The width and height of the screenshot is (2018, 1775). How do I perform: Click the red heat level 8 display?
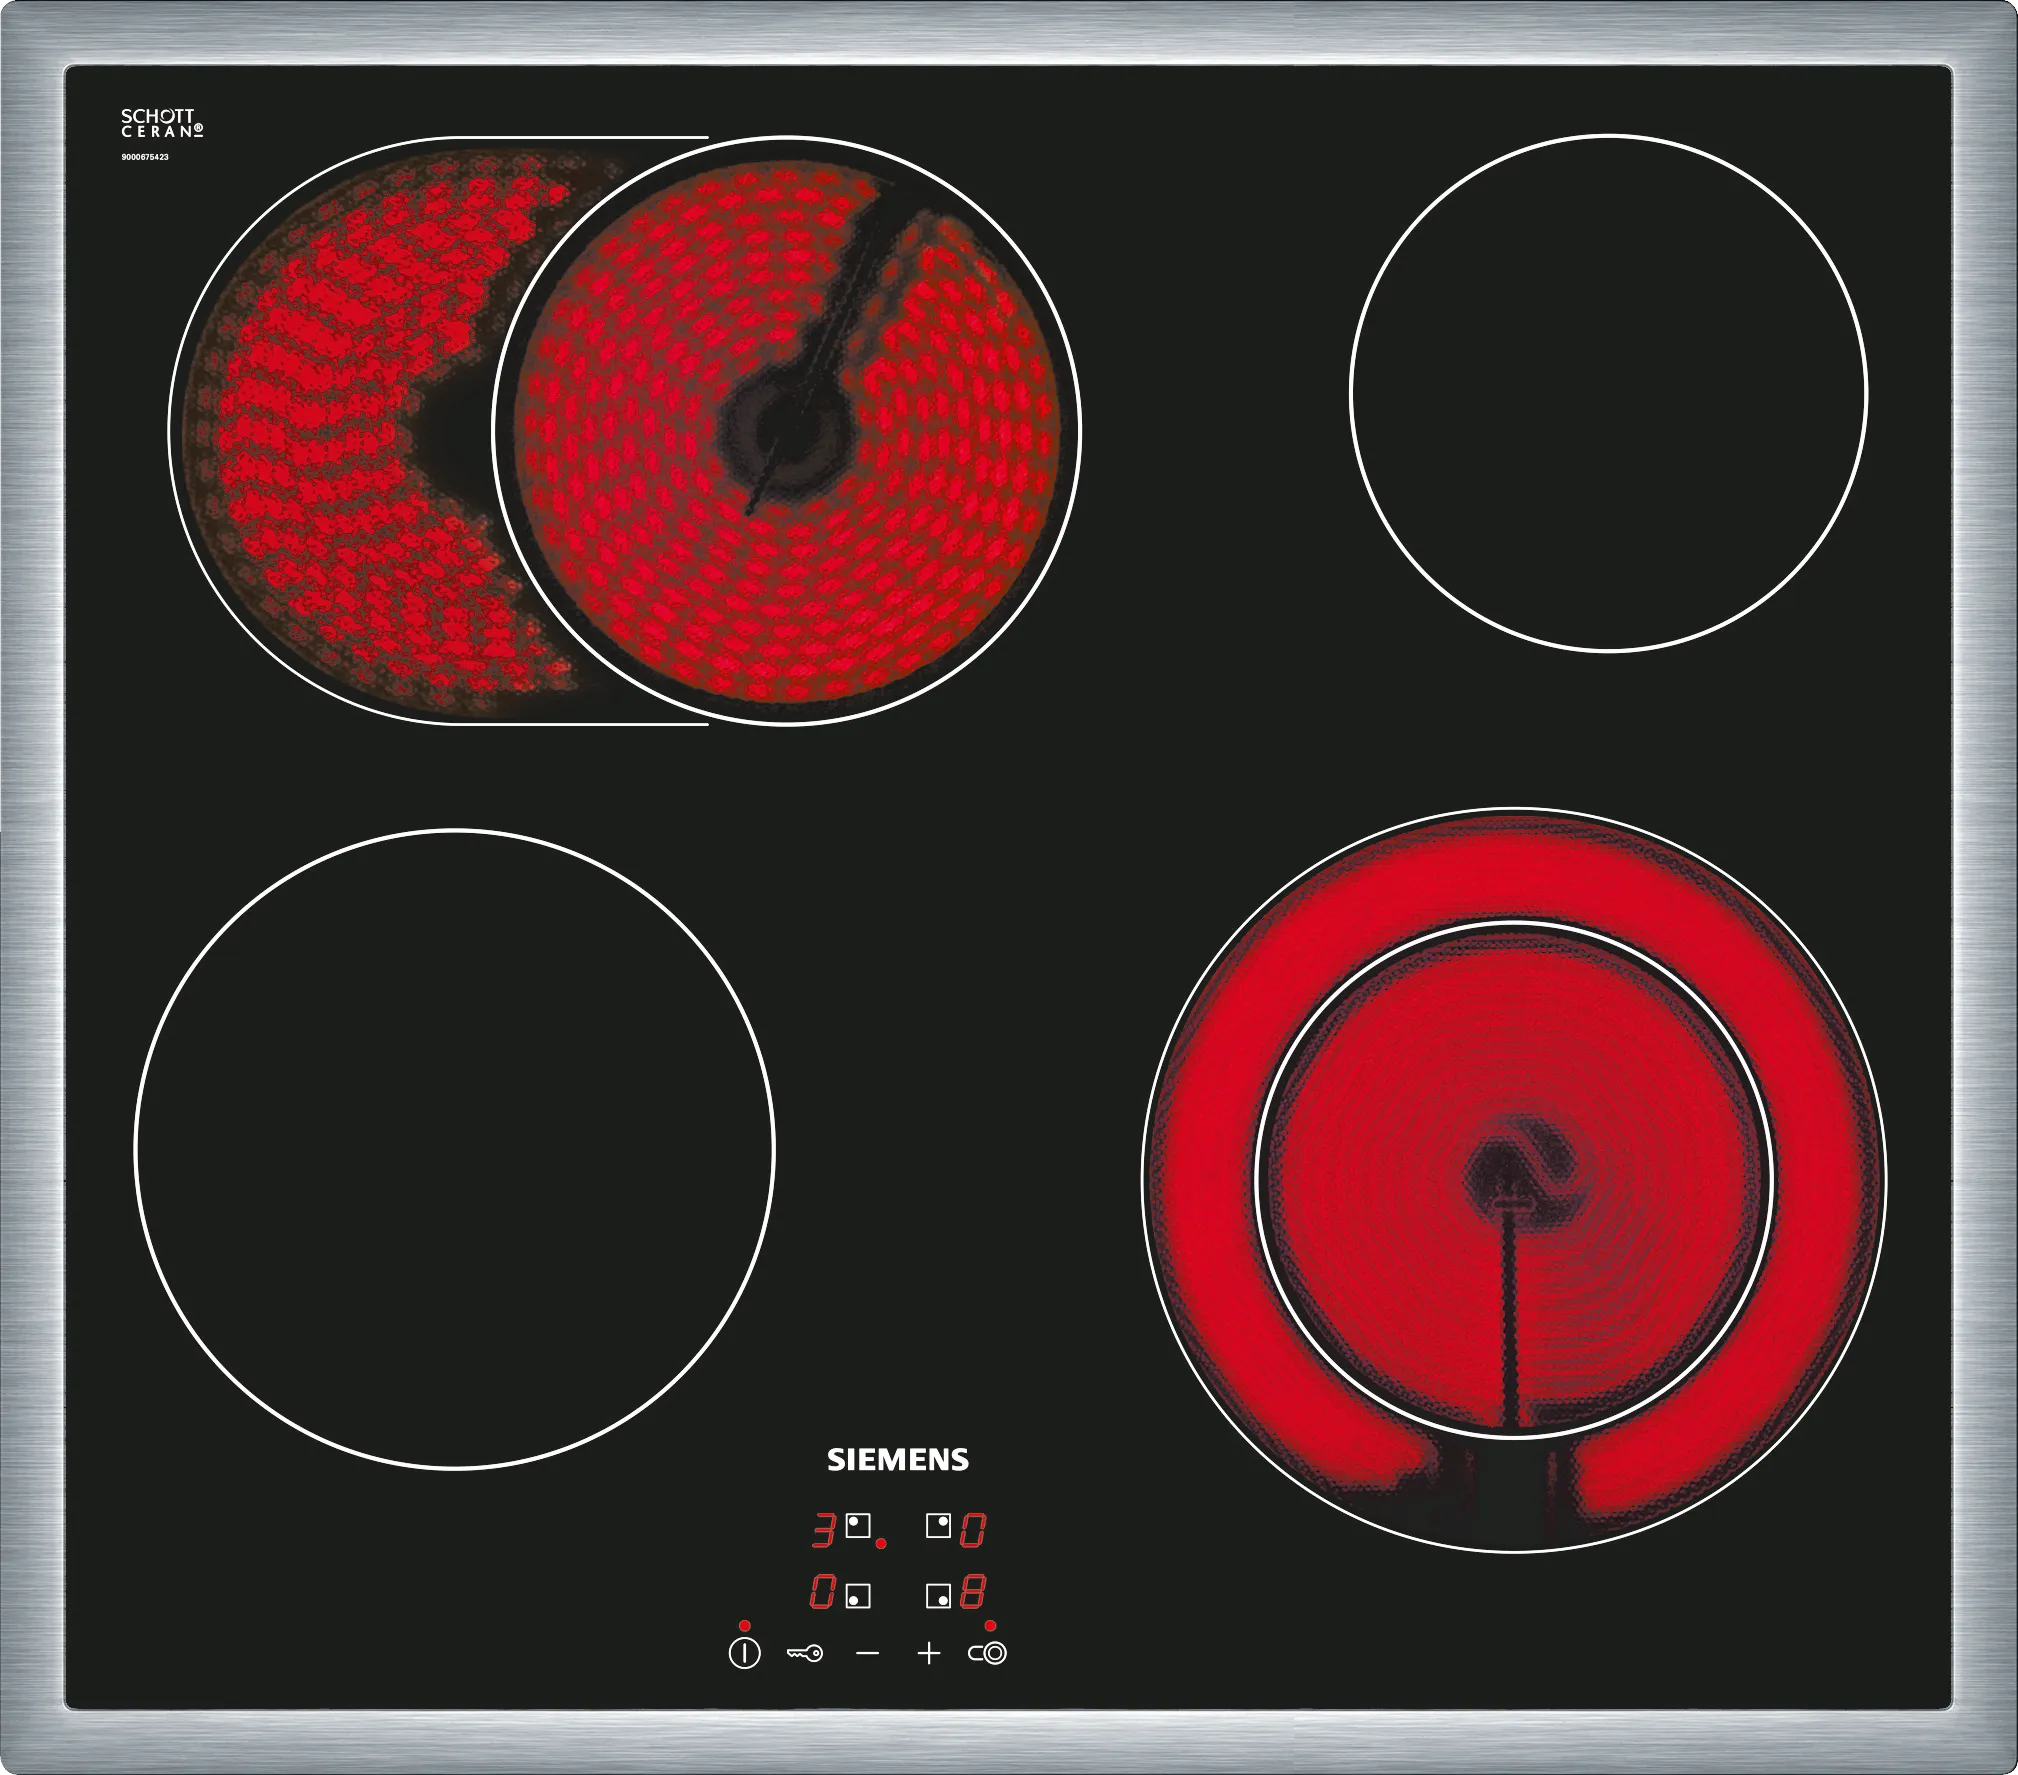click(973, 1593)
